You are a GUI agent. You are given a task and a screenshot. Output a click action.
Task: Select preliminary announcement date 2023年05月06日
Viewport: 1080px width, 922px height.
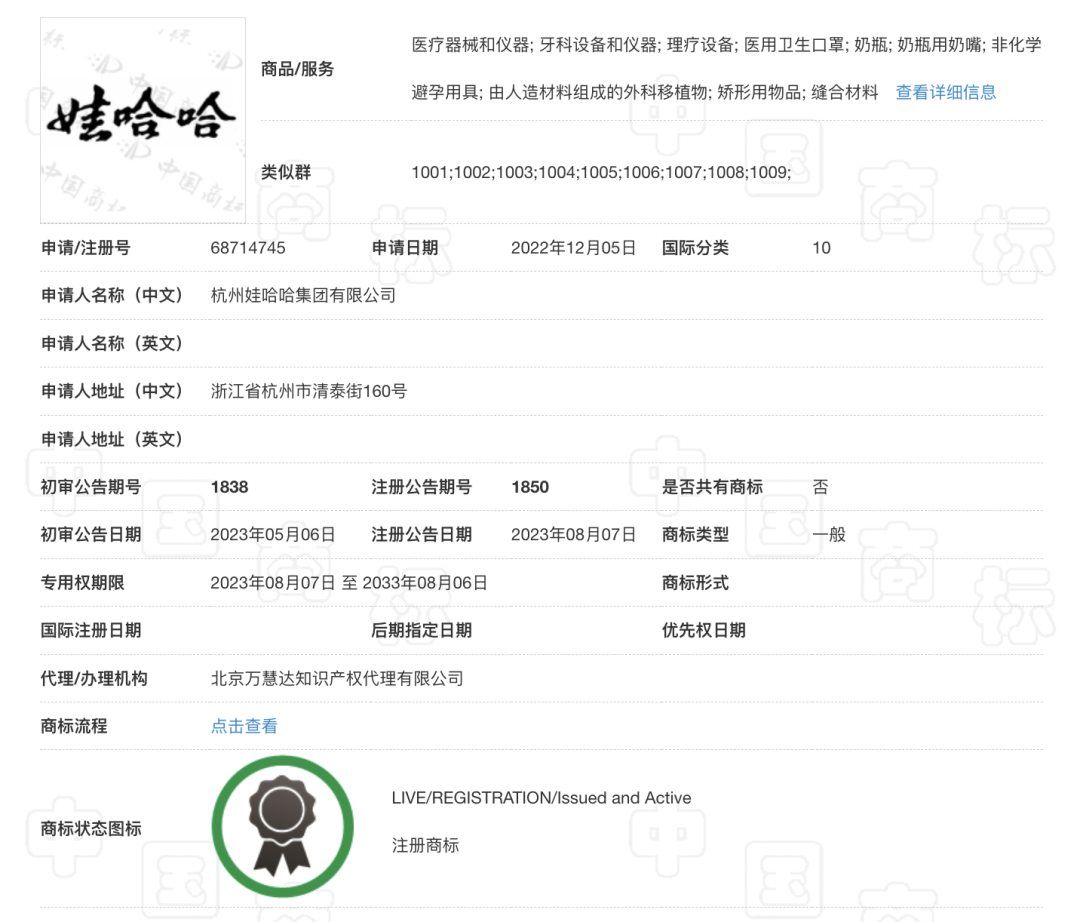point(272,535)
